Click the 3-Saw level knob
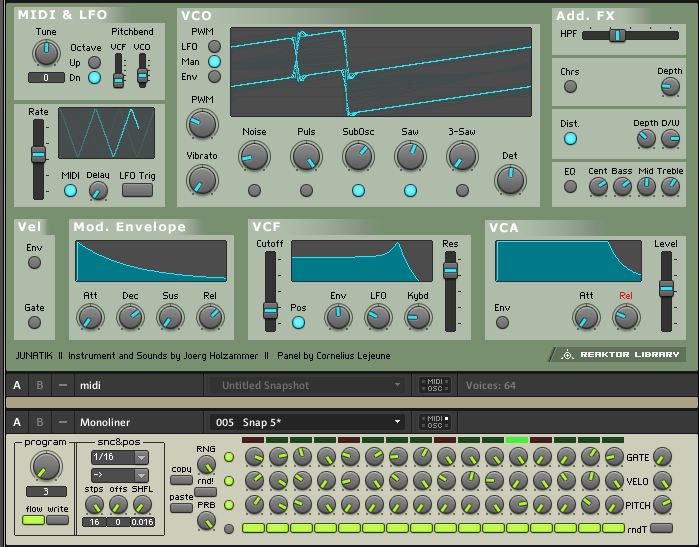The image size is (699, 547). [462, 156]
